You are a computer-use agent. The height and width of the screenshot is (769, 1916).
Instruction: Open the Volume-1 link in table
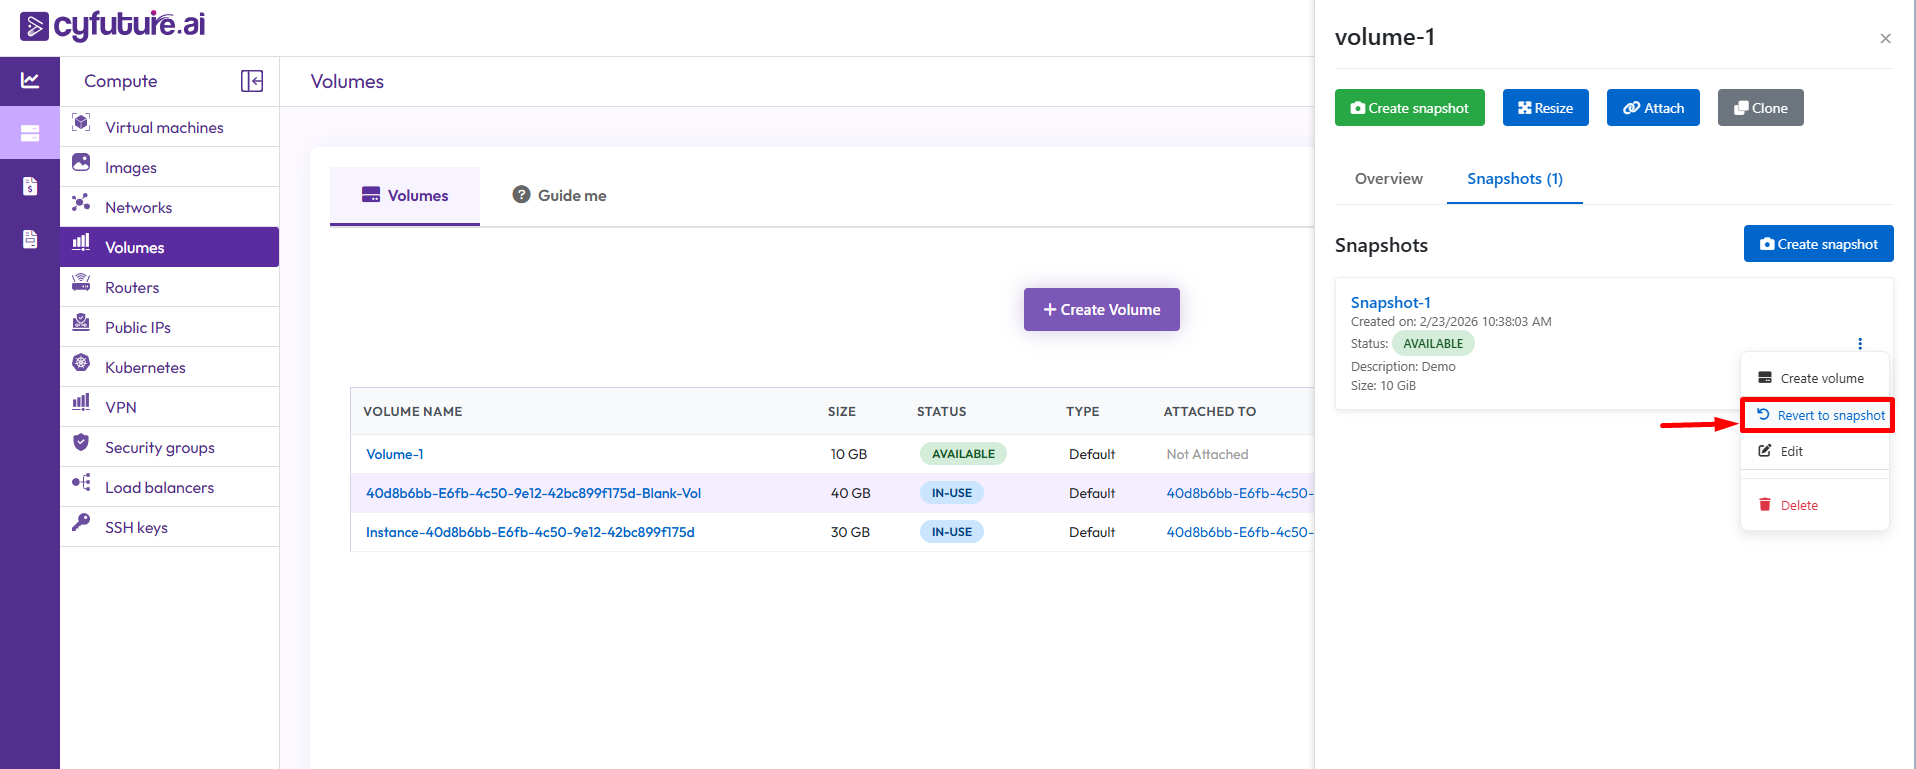(395, 454)
